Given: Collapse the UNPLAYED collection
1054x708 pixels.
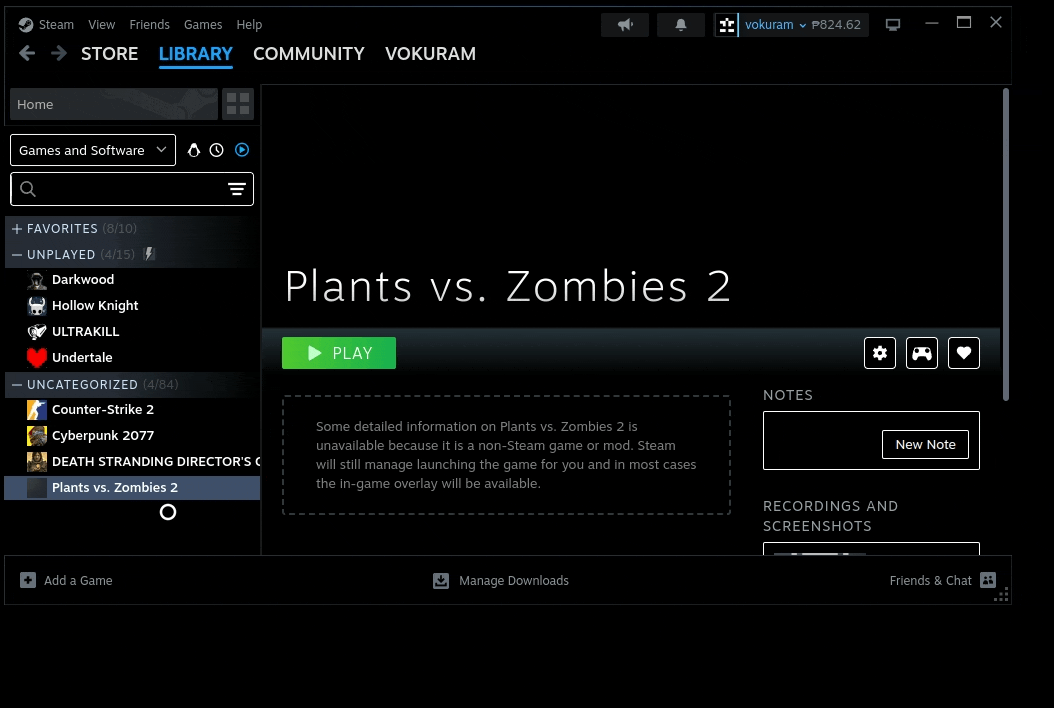Looking at the screenshot, I should point(17,255).
